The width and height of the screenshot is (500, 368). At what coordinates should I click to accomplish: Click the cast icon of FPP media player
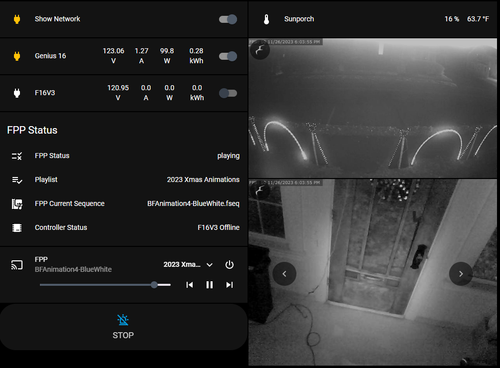(17, 265)
